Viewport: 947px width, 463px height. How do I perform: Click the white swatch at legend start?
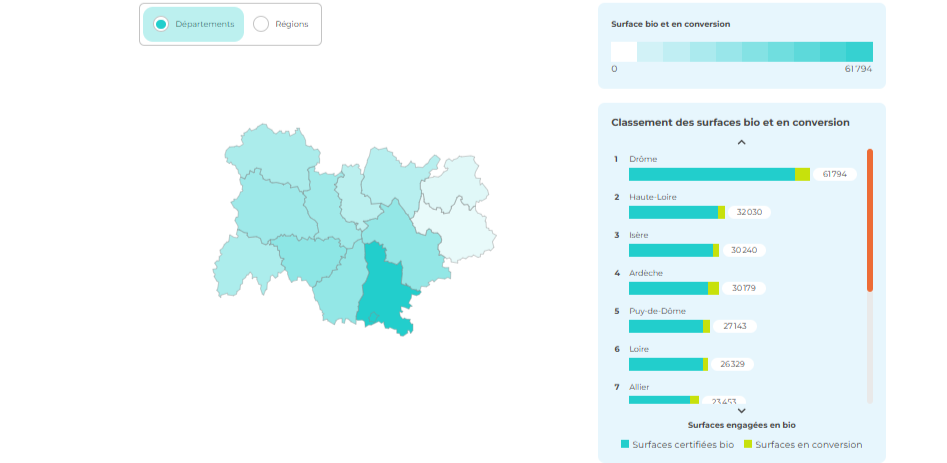[624, 52]
